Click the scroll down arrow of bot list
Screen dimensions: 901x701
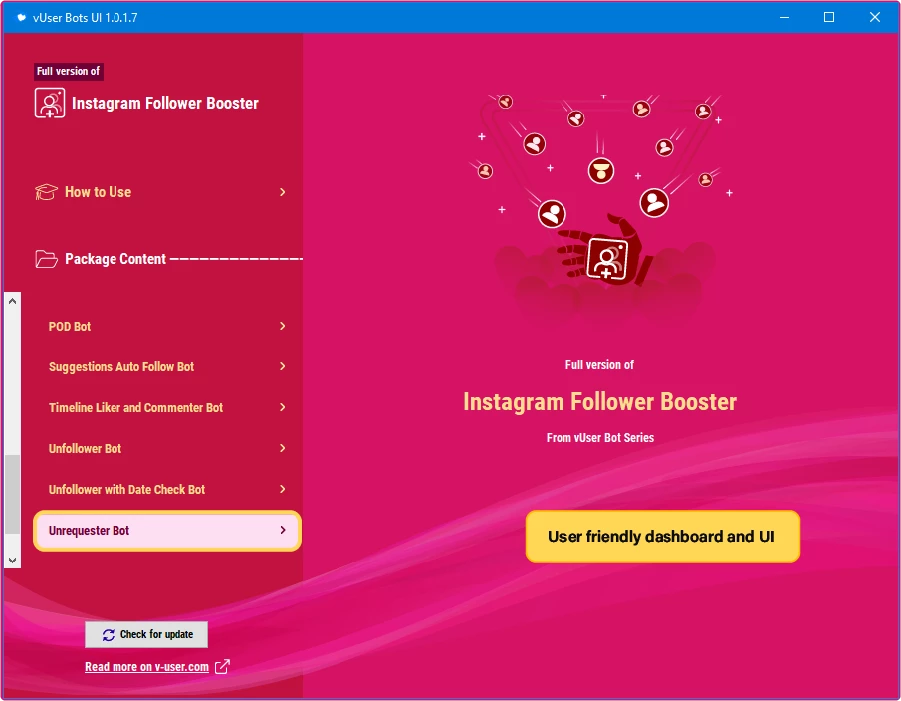click(x=13, y=560)
